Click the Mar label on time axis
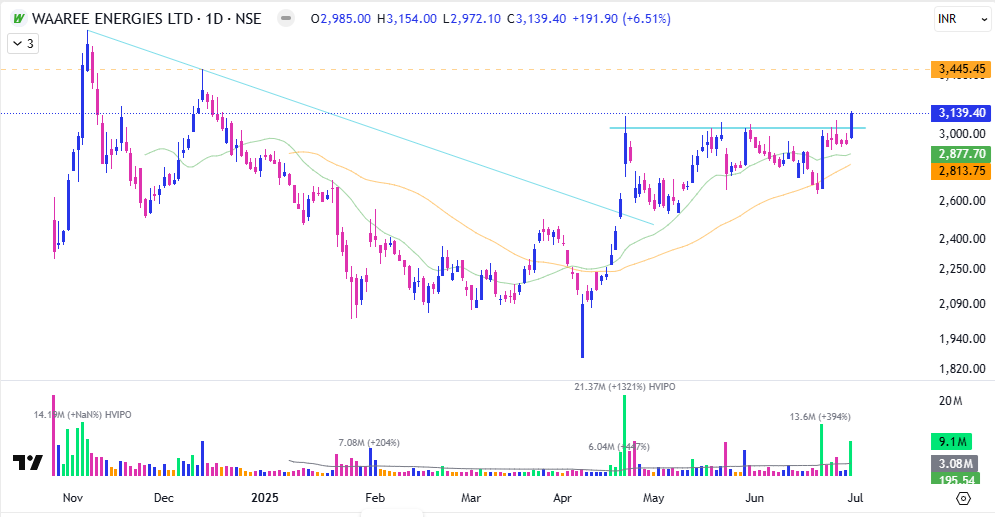This screenshot has width=995, height=517. tap(470, 498)
